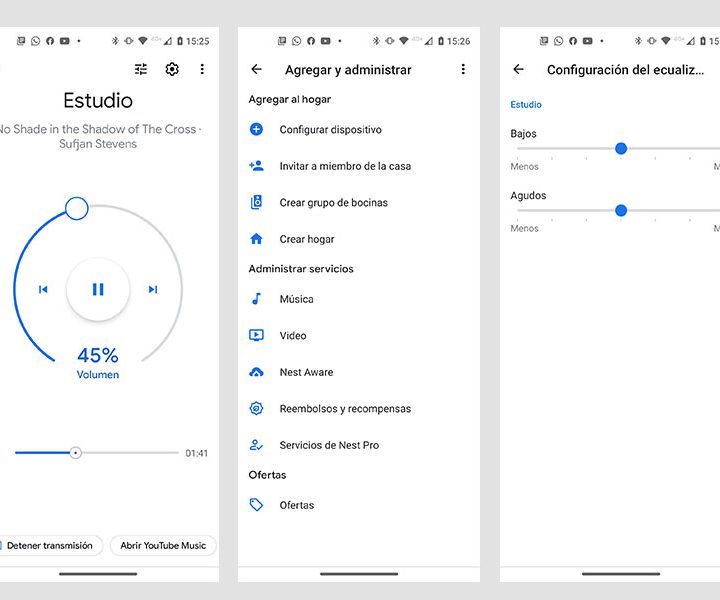The height and width of the screenshot is (600, 720).
Task: Click the 01:41 track duration
Action: (x=197, y=453)
